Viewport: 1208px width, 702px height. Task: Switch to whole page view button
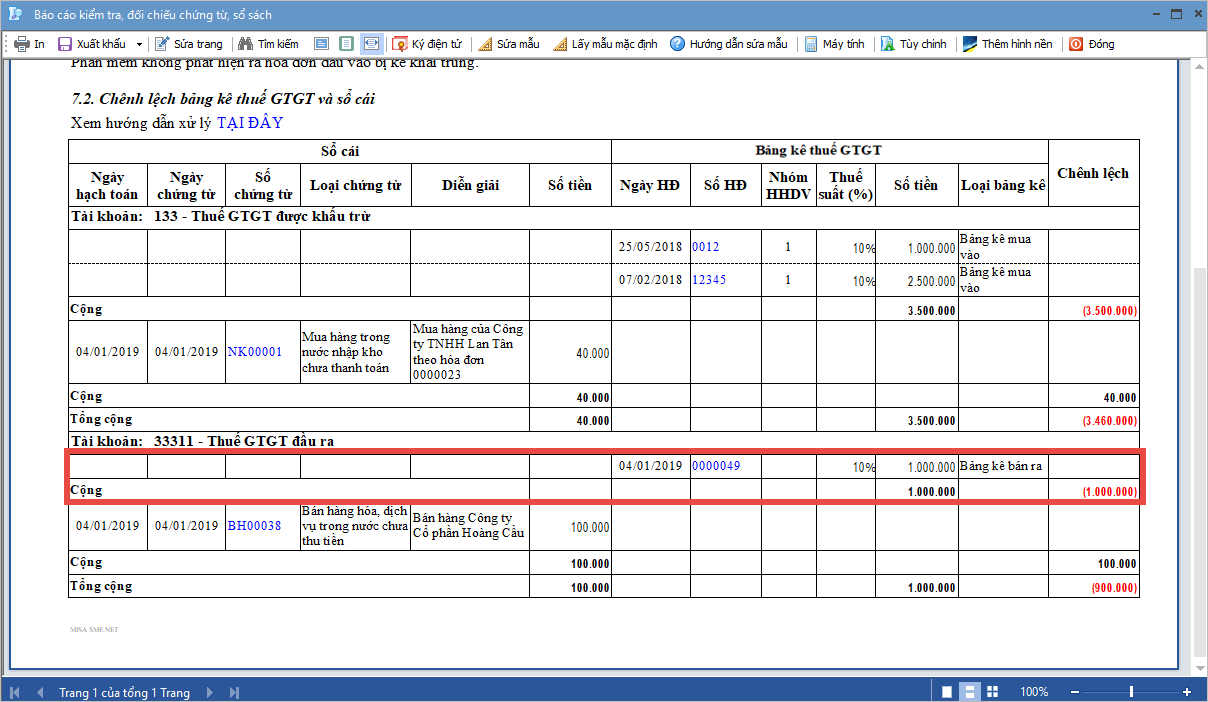pos(346,44)
